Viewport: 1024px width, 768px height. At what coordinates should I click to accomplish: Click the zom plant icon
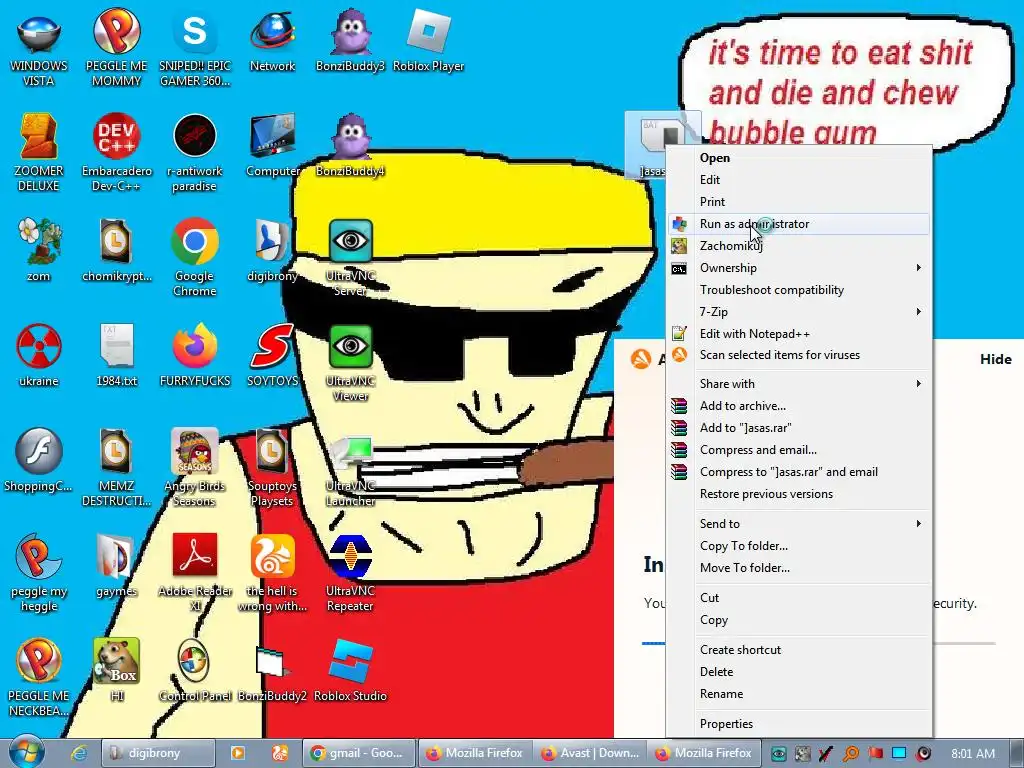point(39,250)
